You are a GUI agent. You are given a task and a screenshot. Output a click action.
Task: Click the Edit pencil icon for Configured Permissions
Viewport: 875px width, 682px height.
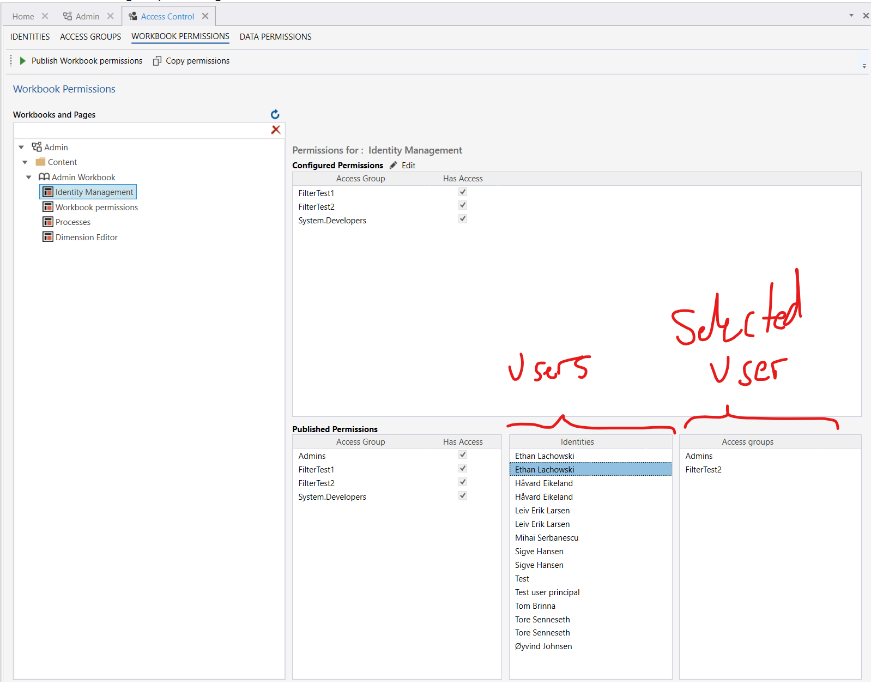click(x=393, y=165)
